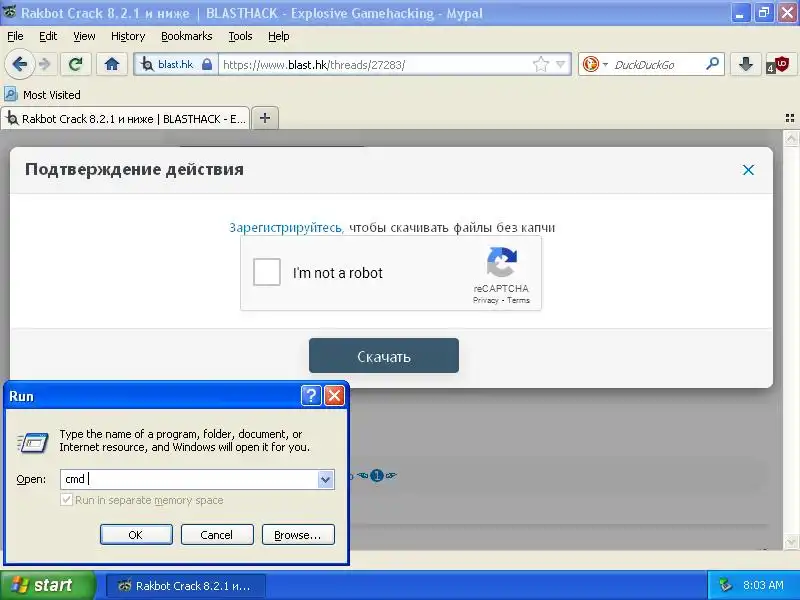Bookmark this page with the star icon
Image resolution: width=800 pixels, height=600 pixels.
coord(540,64)
